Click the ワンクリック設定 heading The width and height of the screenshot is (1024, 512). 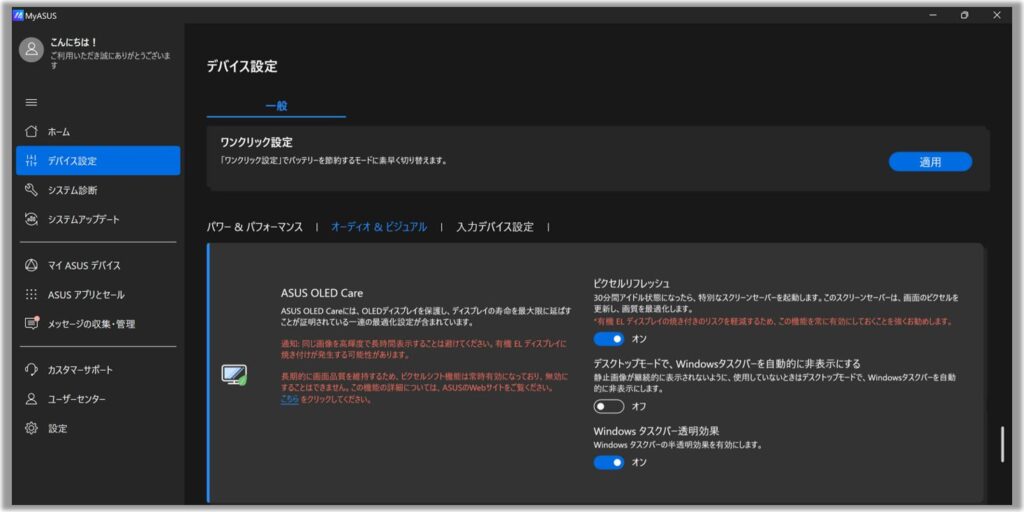coord(256,142)
